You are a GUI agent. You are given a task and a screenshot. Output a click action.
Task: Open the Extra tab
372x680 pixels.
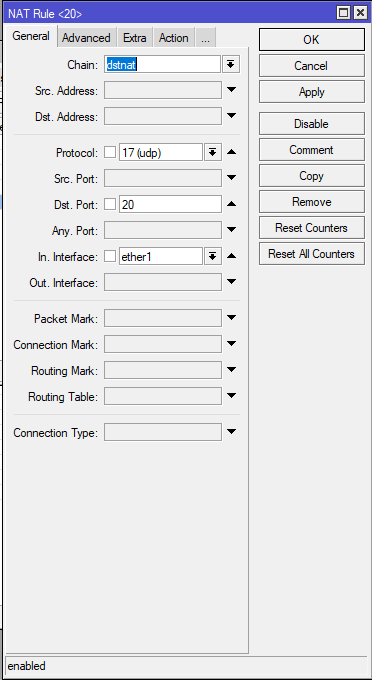pyautogui.click(x=134, y=38)
